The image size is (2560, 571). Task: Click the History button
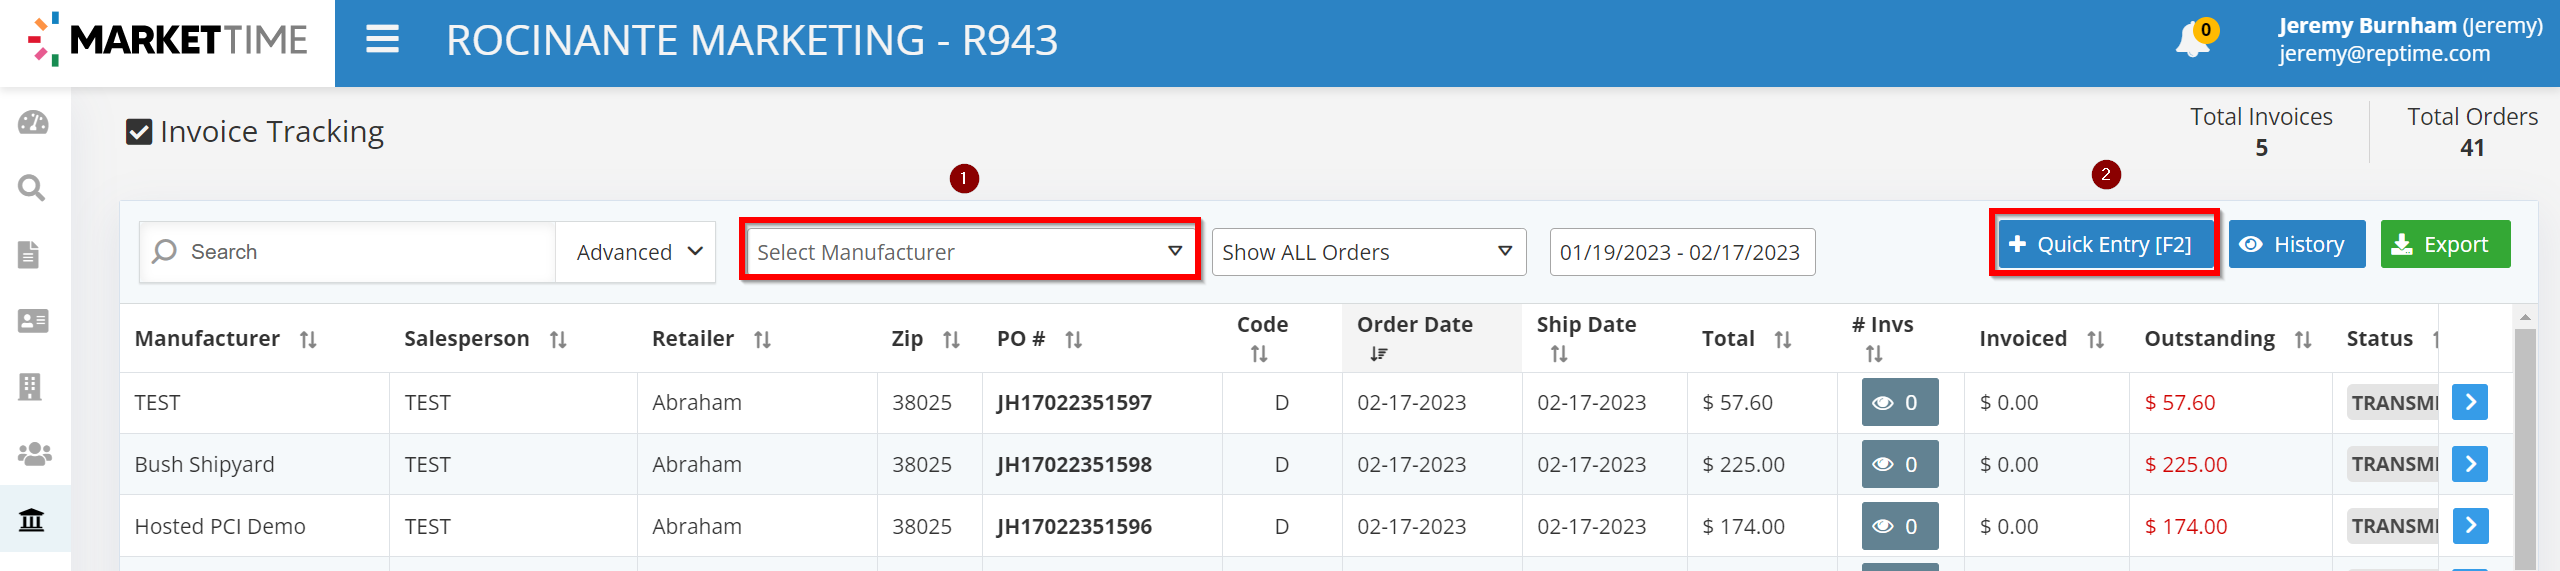[2297, 244]
